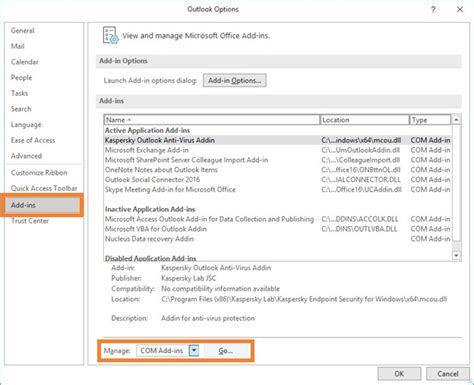Open Search options
Screen dimensions: 474x385
pyautogui.click(x=21, y=109)
